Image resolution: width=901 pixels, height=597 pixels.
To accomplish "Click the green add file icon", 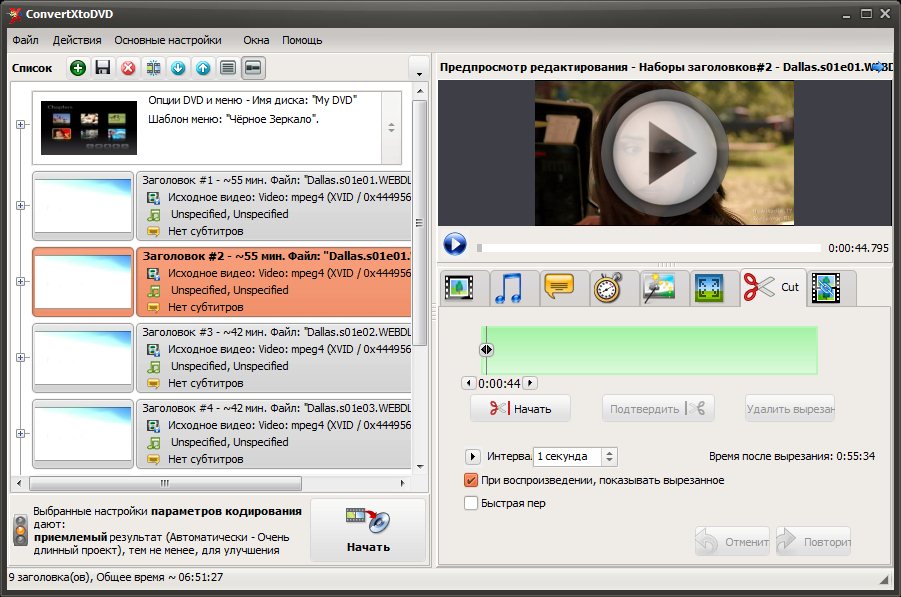I will (x=78, y=68).
